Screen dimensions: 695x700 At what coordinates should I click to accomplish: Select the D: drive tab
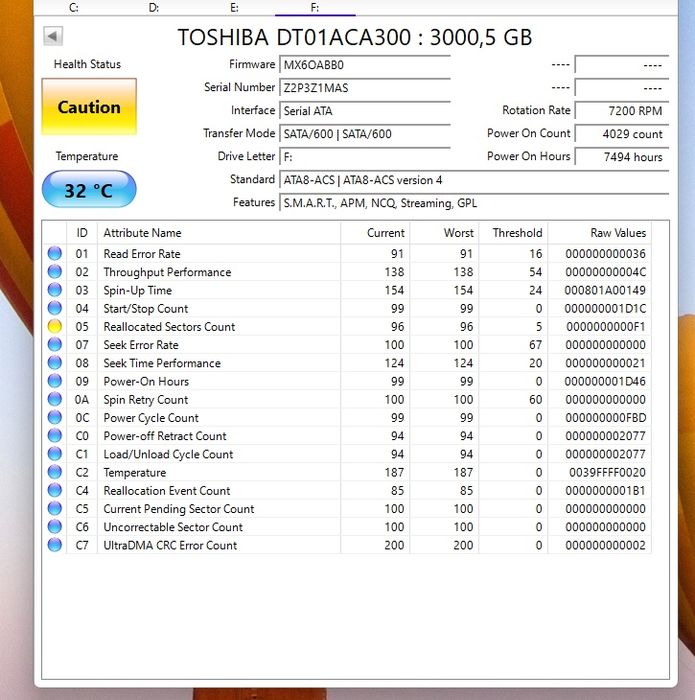(x=154, y=8)
